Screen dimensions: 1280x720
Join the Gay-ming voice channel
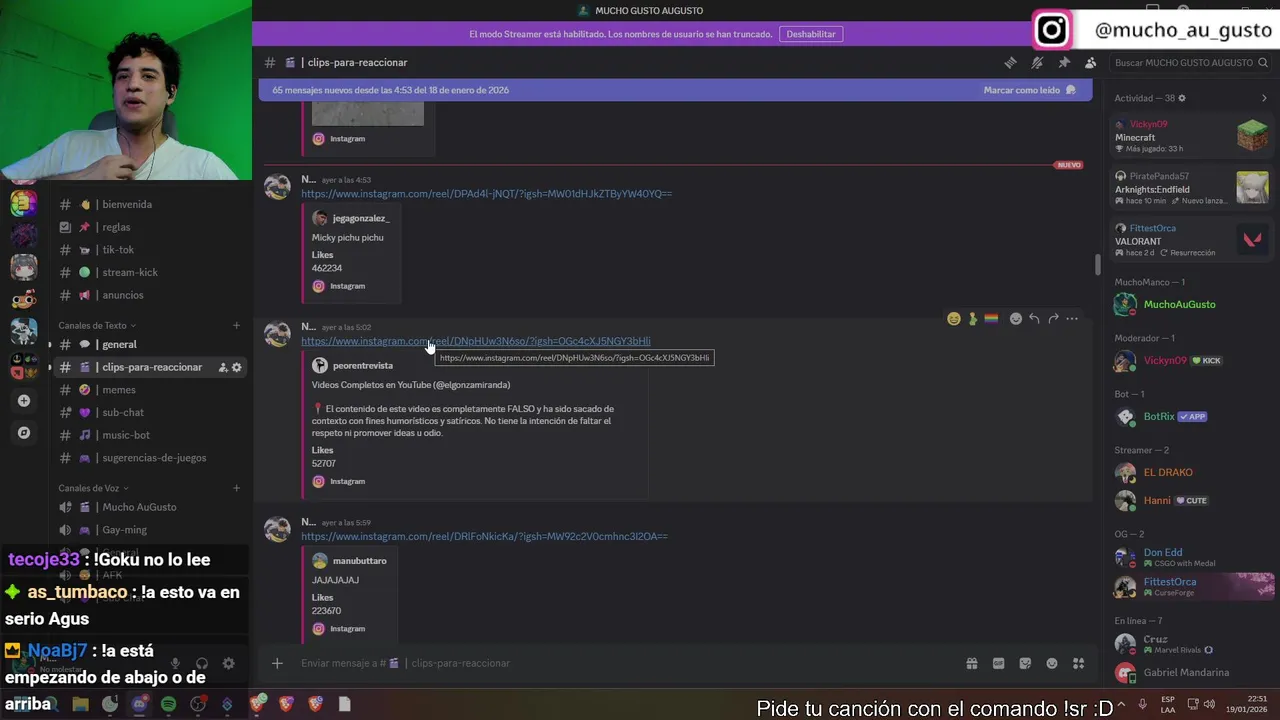(x=124, y=530)
